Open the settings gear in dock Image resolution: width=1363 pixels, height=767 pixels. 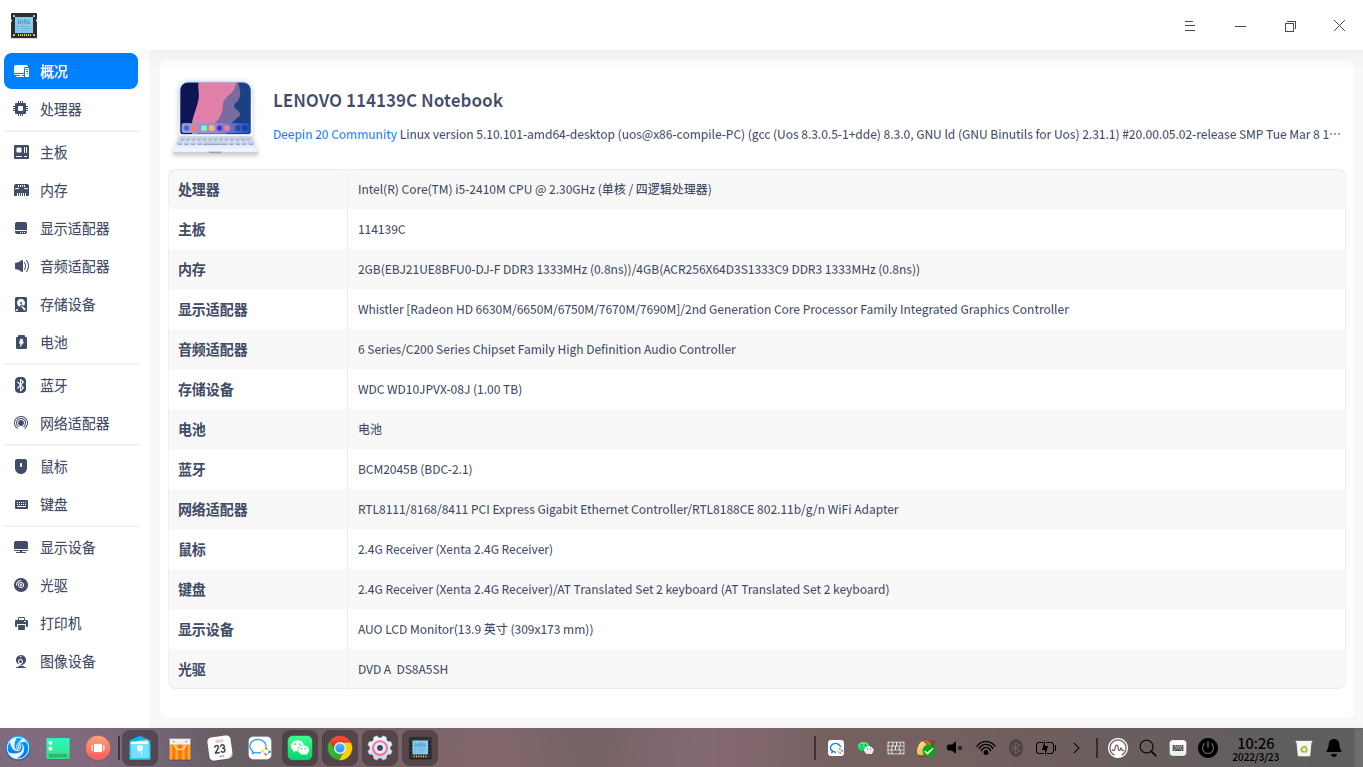click(380, 747)
